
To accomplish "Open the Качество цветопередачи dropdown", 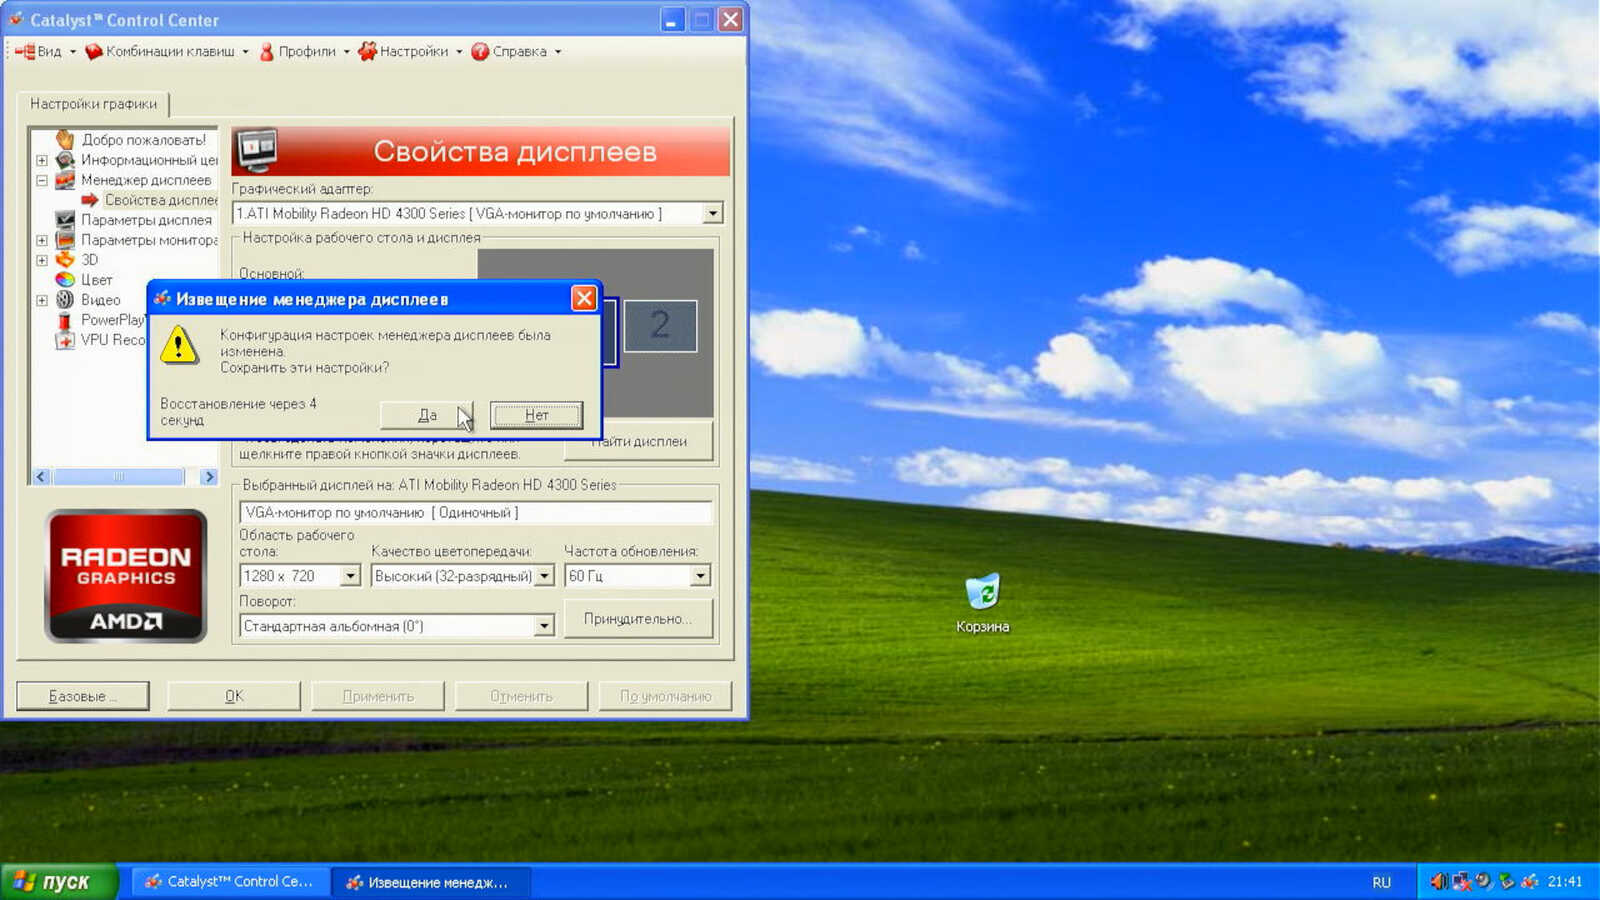I will click(544, 576).
